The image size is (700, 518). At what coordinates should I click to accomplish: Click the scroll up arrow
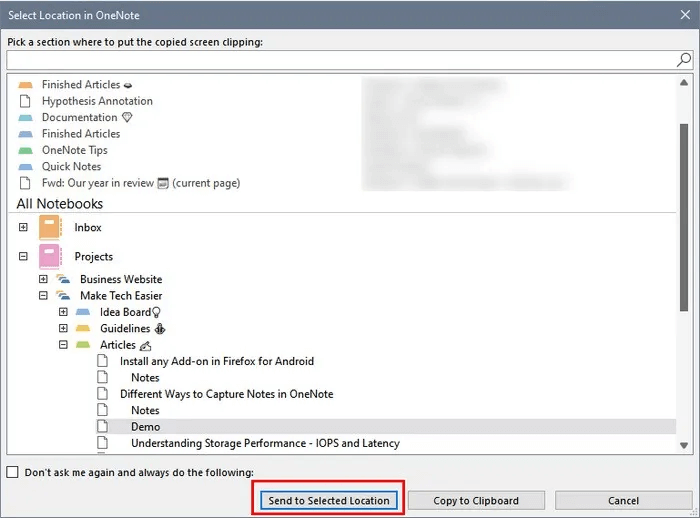[x=683, y=83]
